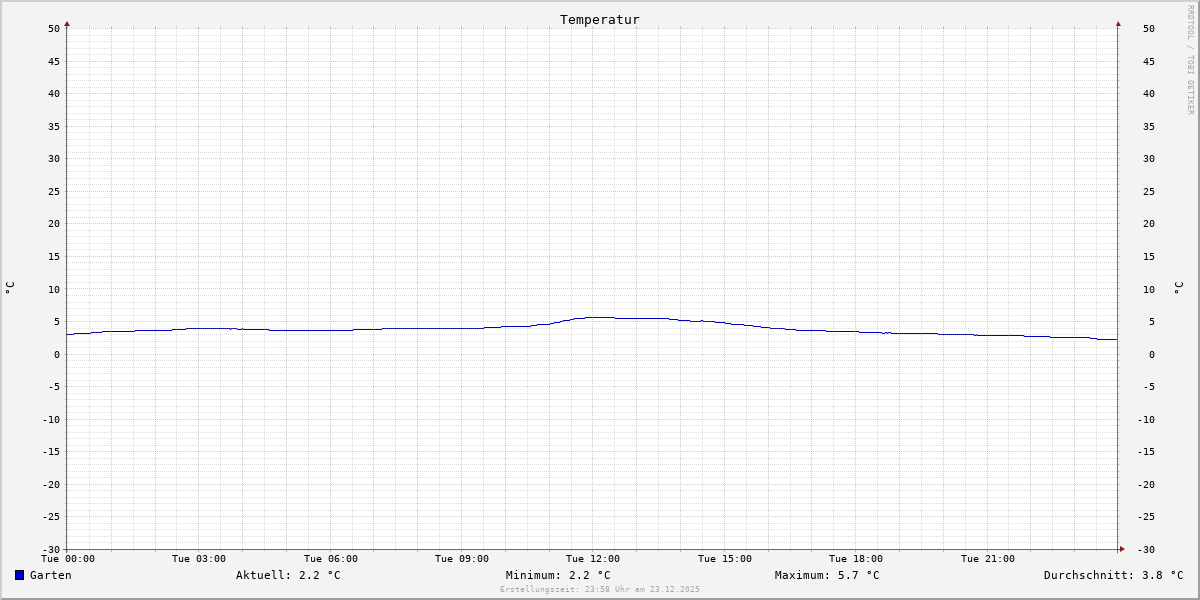The image size is (1200, 600).
Task: Click the Temperatur chart title
Action: (600, 20)
